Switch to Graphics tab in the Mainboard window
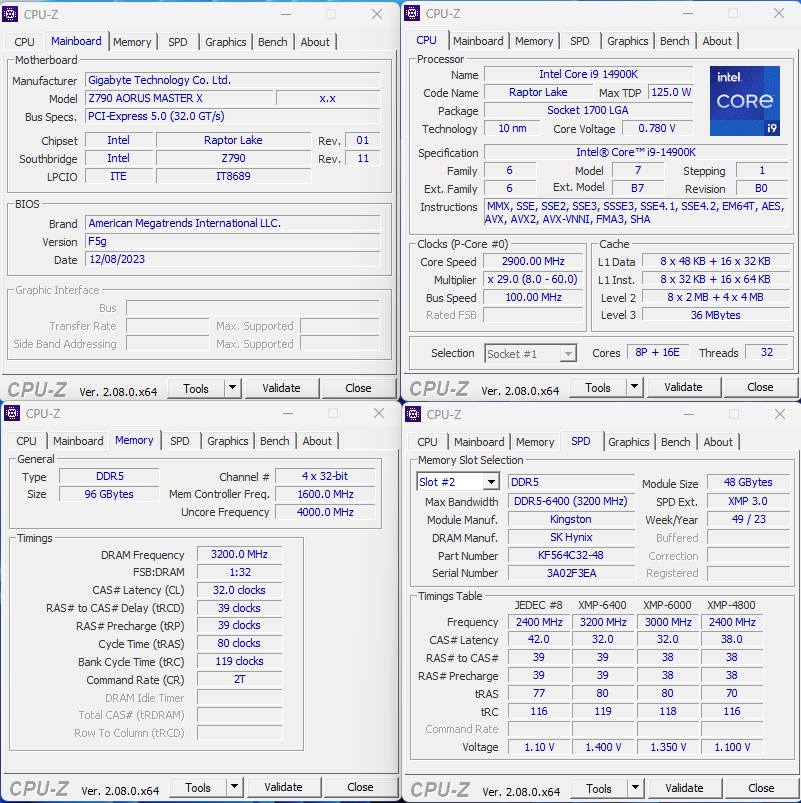The width and height of the screenshot is (801, 803). (x=225, y=42)
